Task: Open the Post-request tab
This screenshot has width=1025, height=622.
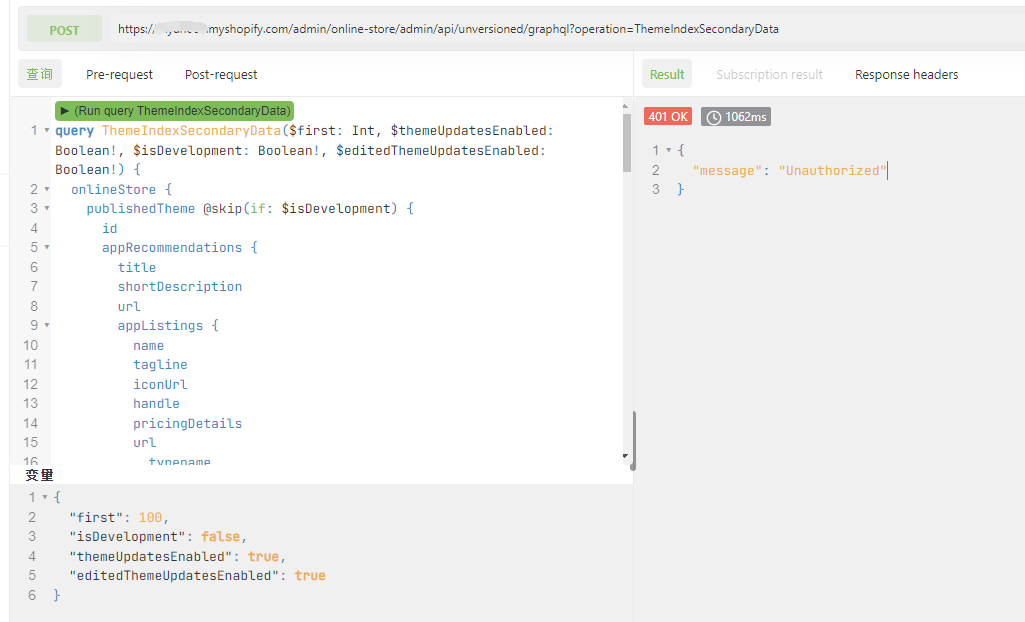Action: pyautogui.click(x=221, y=74)
